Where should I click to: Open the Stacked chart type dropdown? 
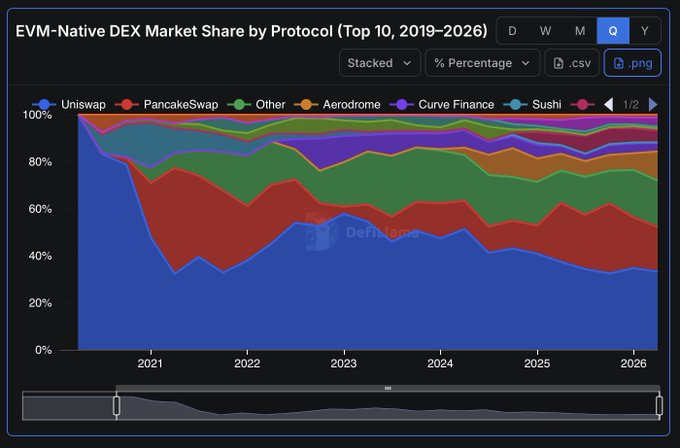[x=380, y=63]
